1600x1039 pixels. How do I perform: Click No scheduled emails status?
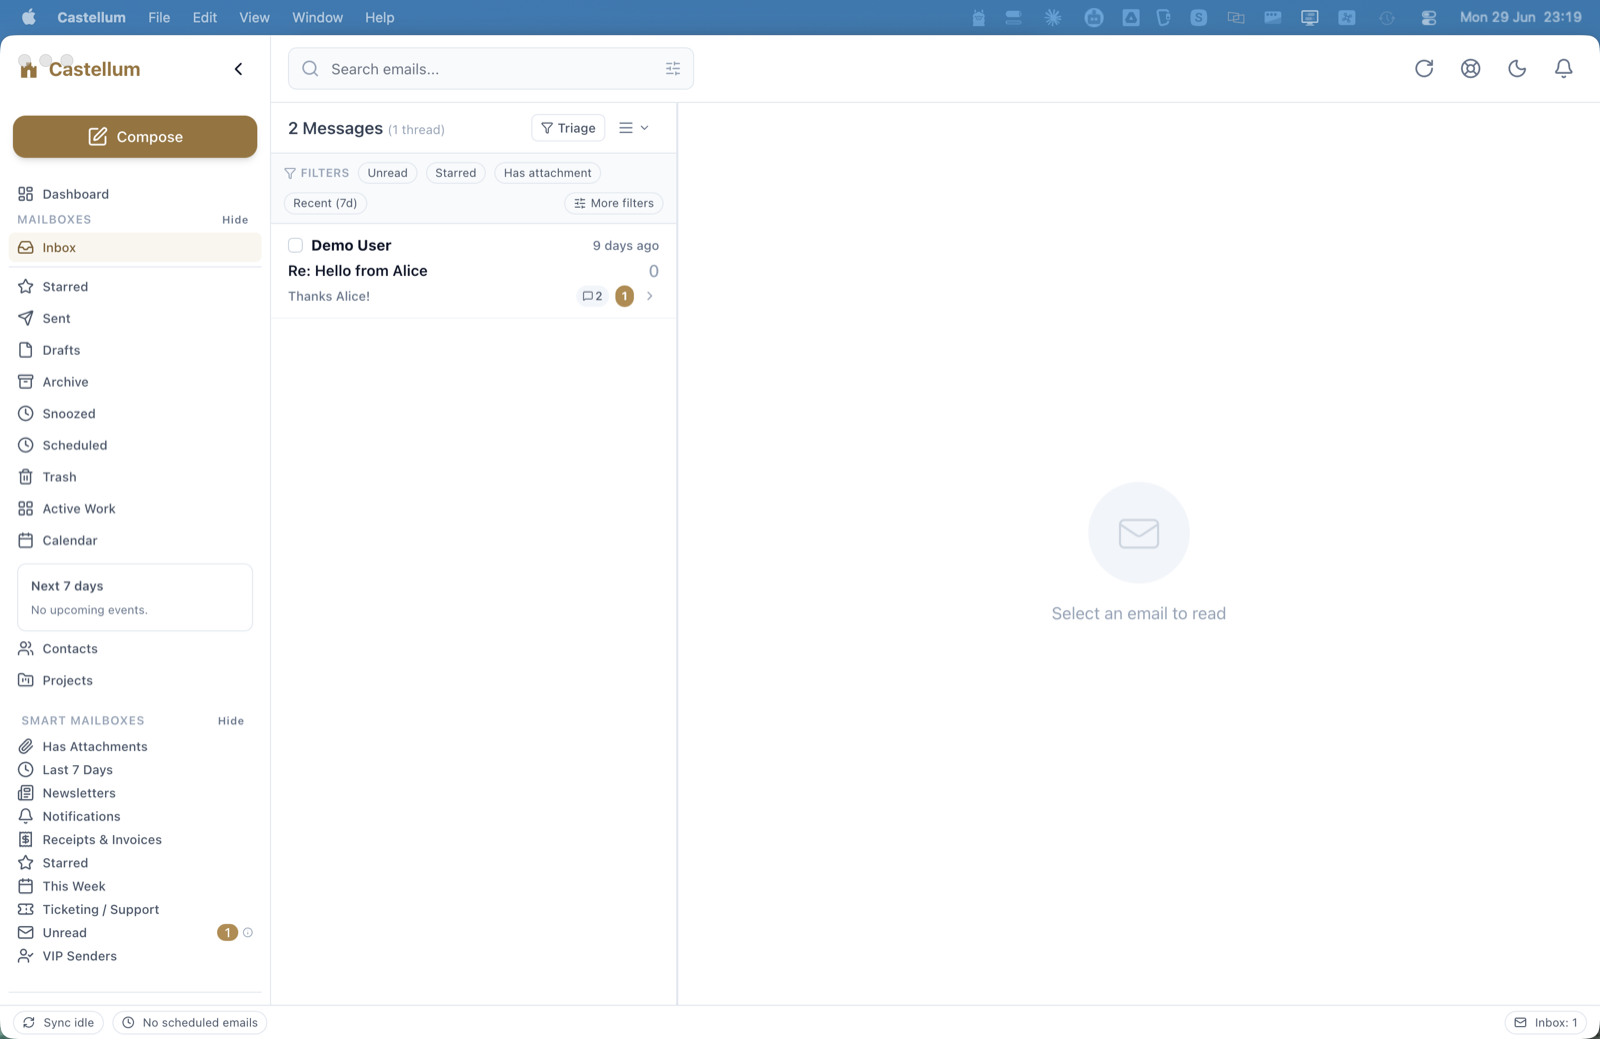click(190, 1023)
